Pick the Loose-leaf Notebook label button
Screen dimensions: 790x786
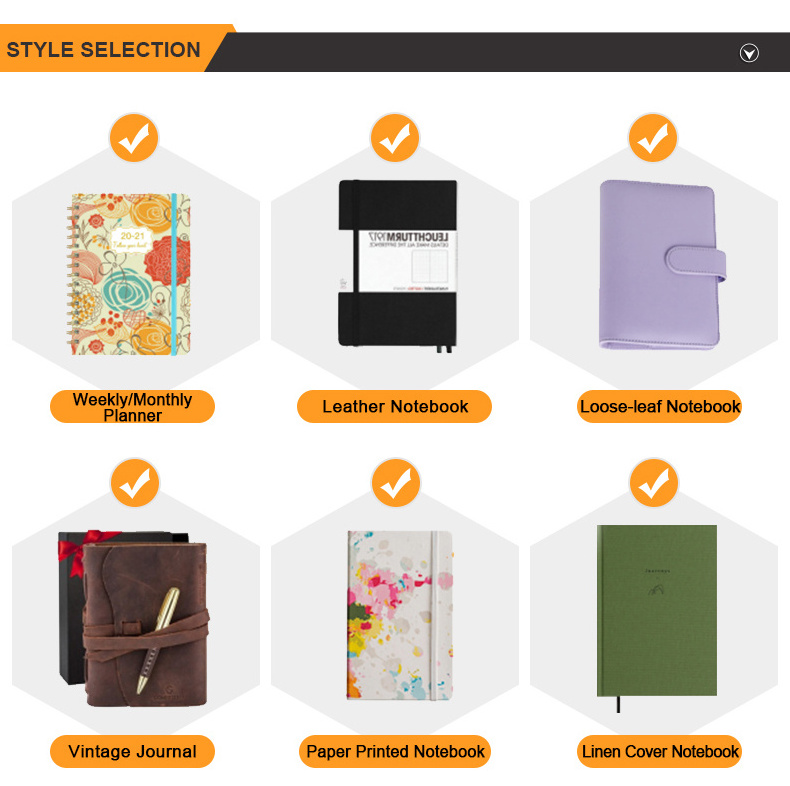[x=660, y=406]
